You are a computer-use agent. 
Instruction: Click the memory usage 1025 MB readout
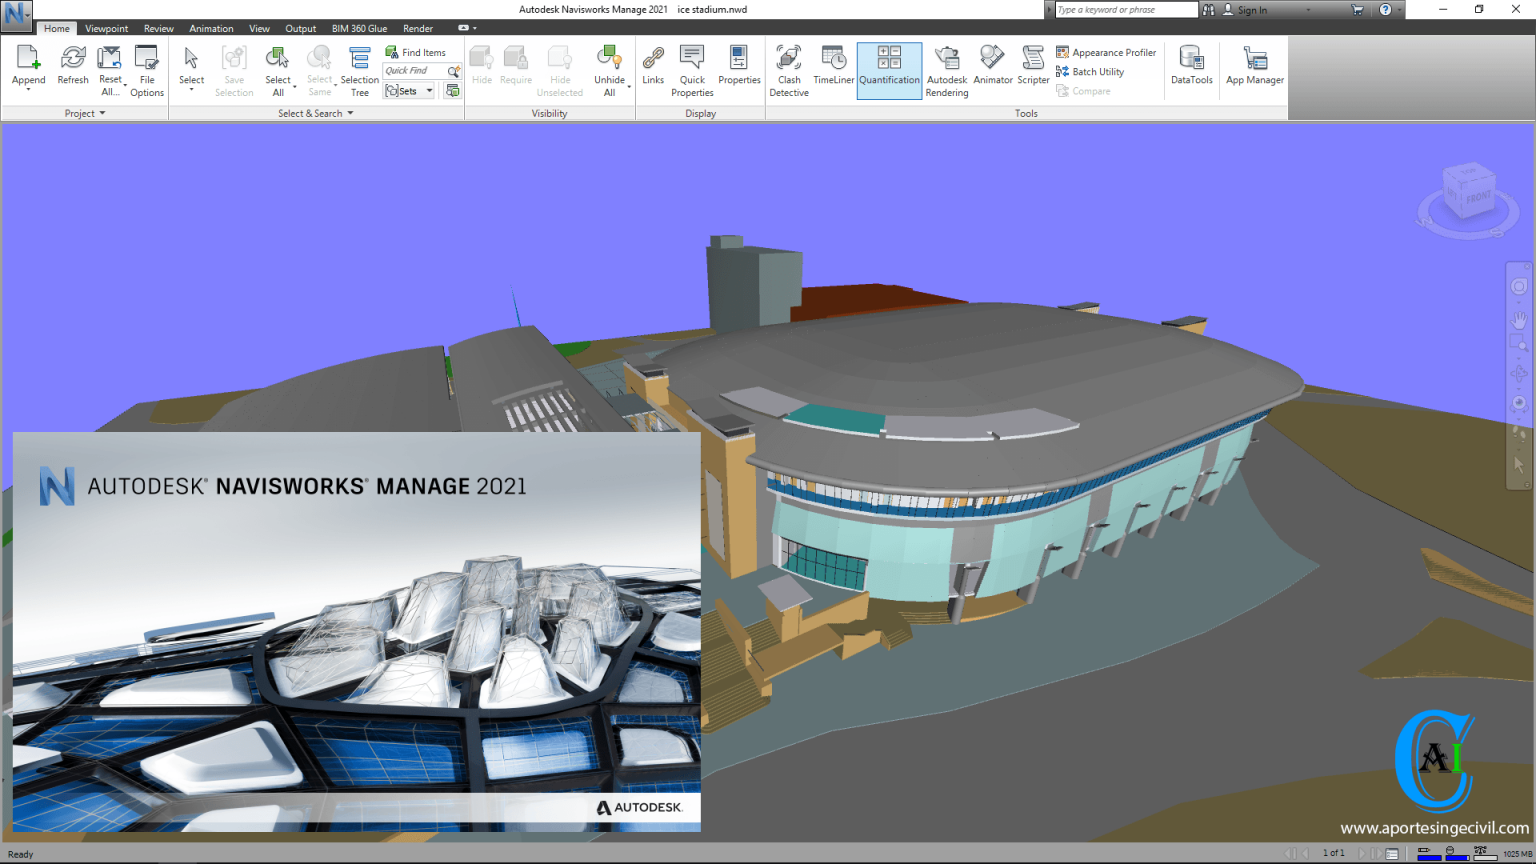tap(1517, 854)
